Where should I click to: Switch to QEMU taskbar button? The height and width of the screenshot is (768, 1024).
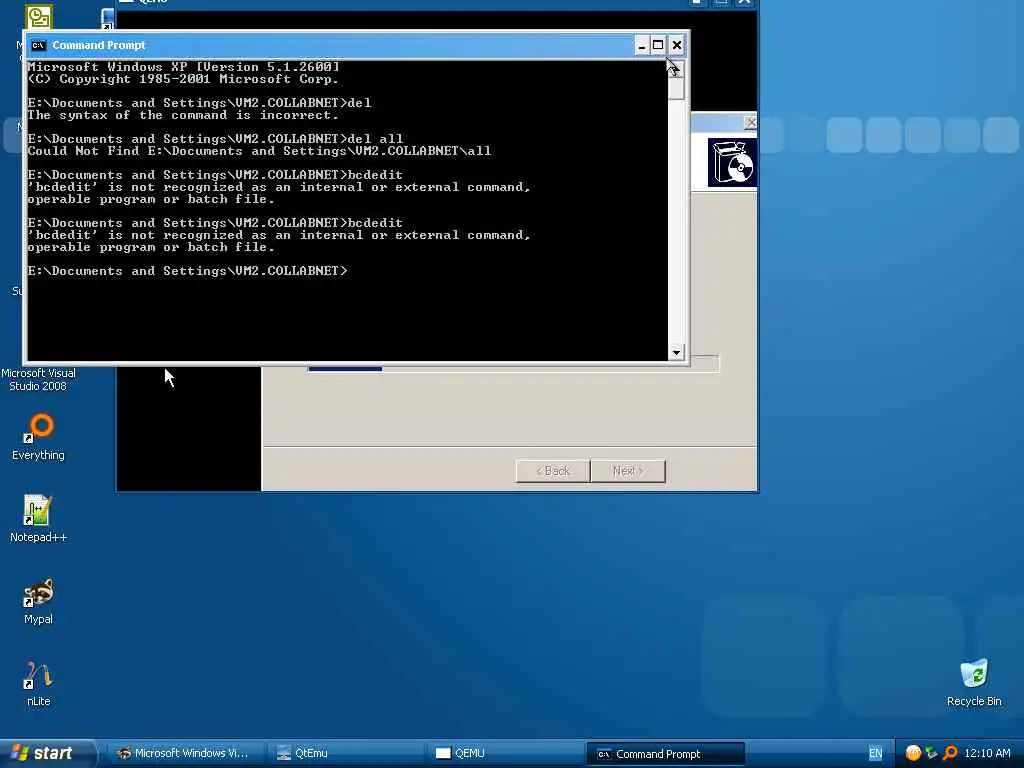(x=504, y=754)
